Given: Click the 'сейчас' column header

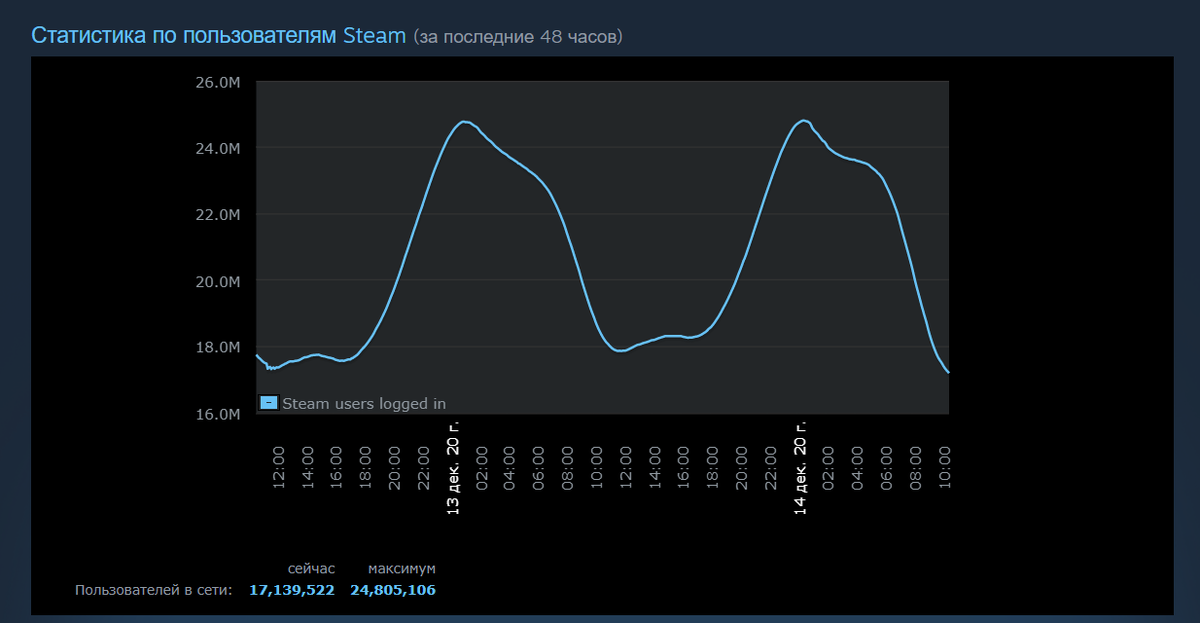Looking at the screenshot, I should point(313,567).
